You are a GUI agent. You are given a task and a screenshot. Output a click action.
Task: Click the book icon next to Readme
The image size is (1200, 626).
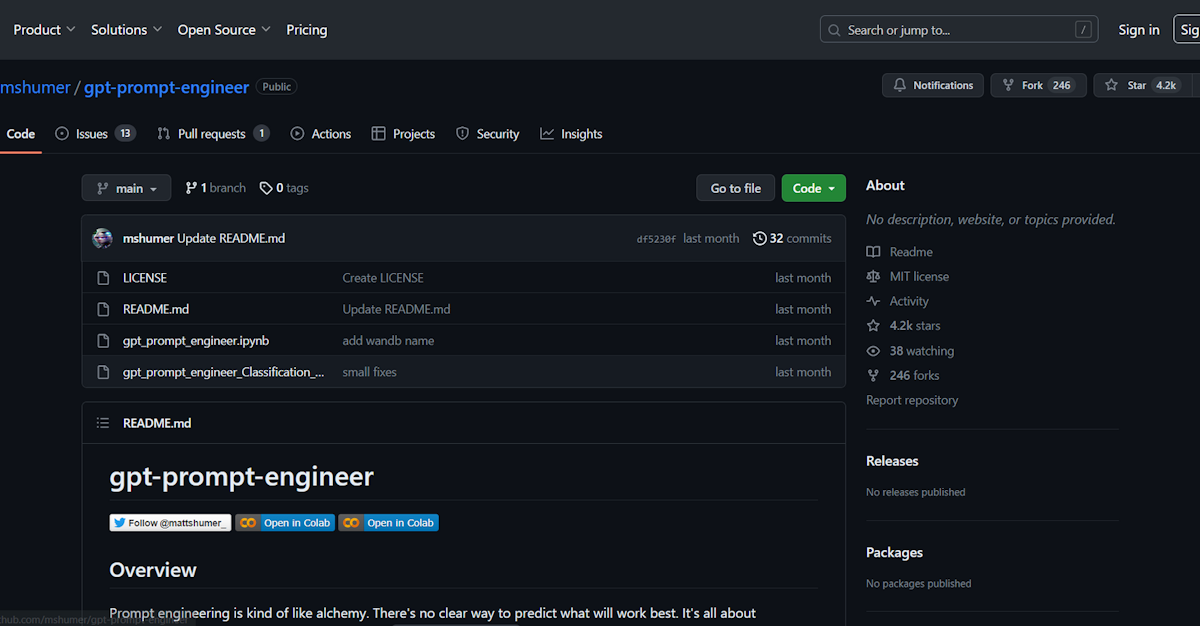(x=873, y=252)
